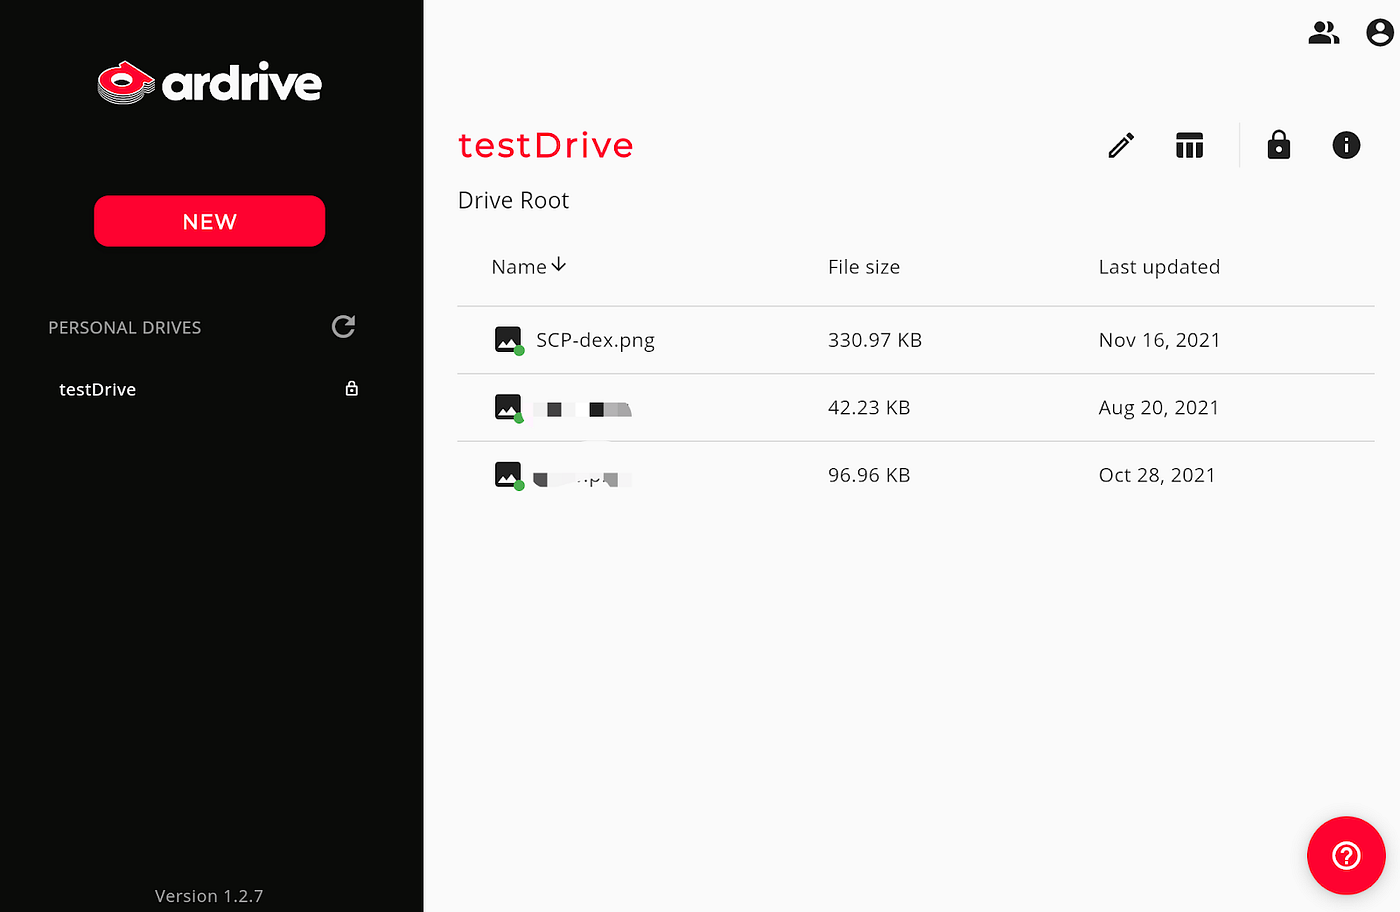Click the Oct 28, 2021 date
The height and width of the screenshot is (912, 1400).
pos(1157,475)
